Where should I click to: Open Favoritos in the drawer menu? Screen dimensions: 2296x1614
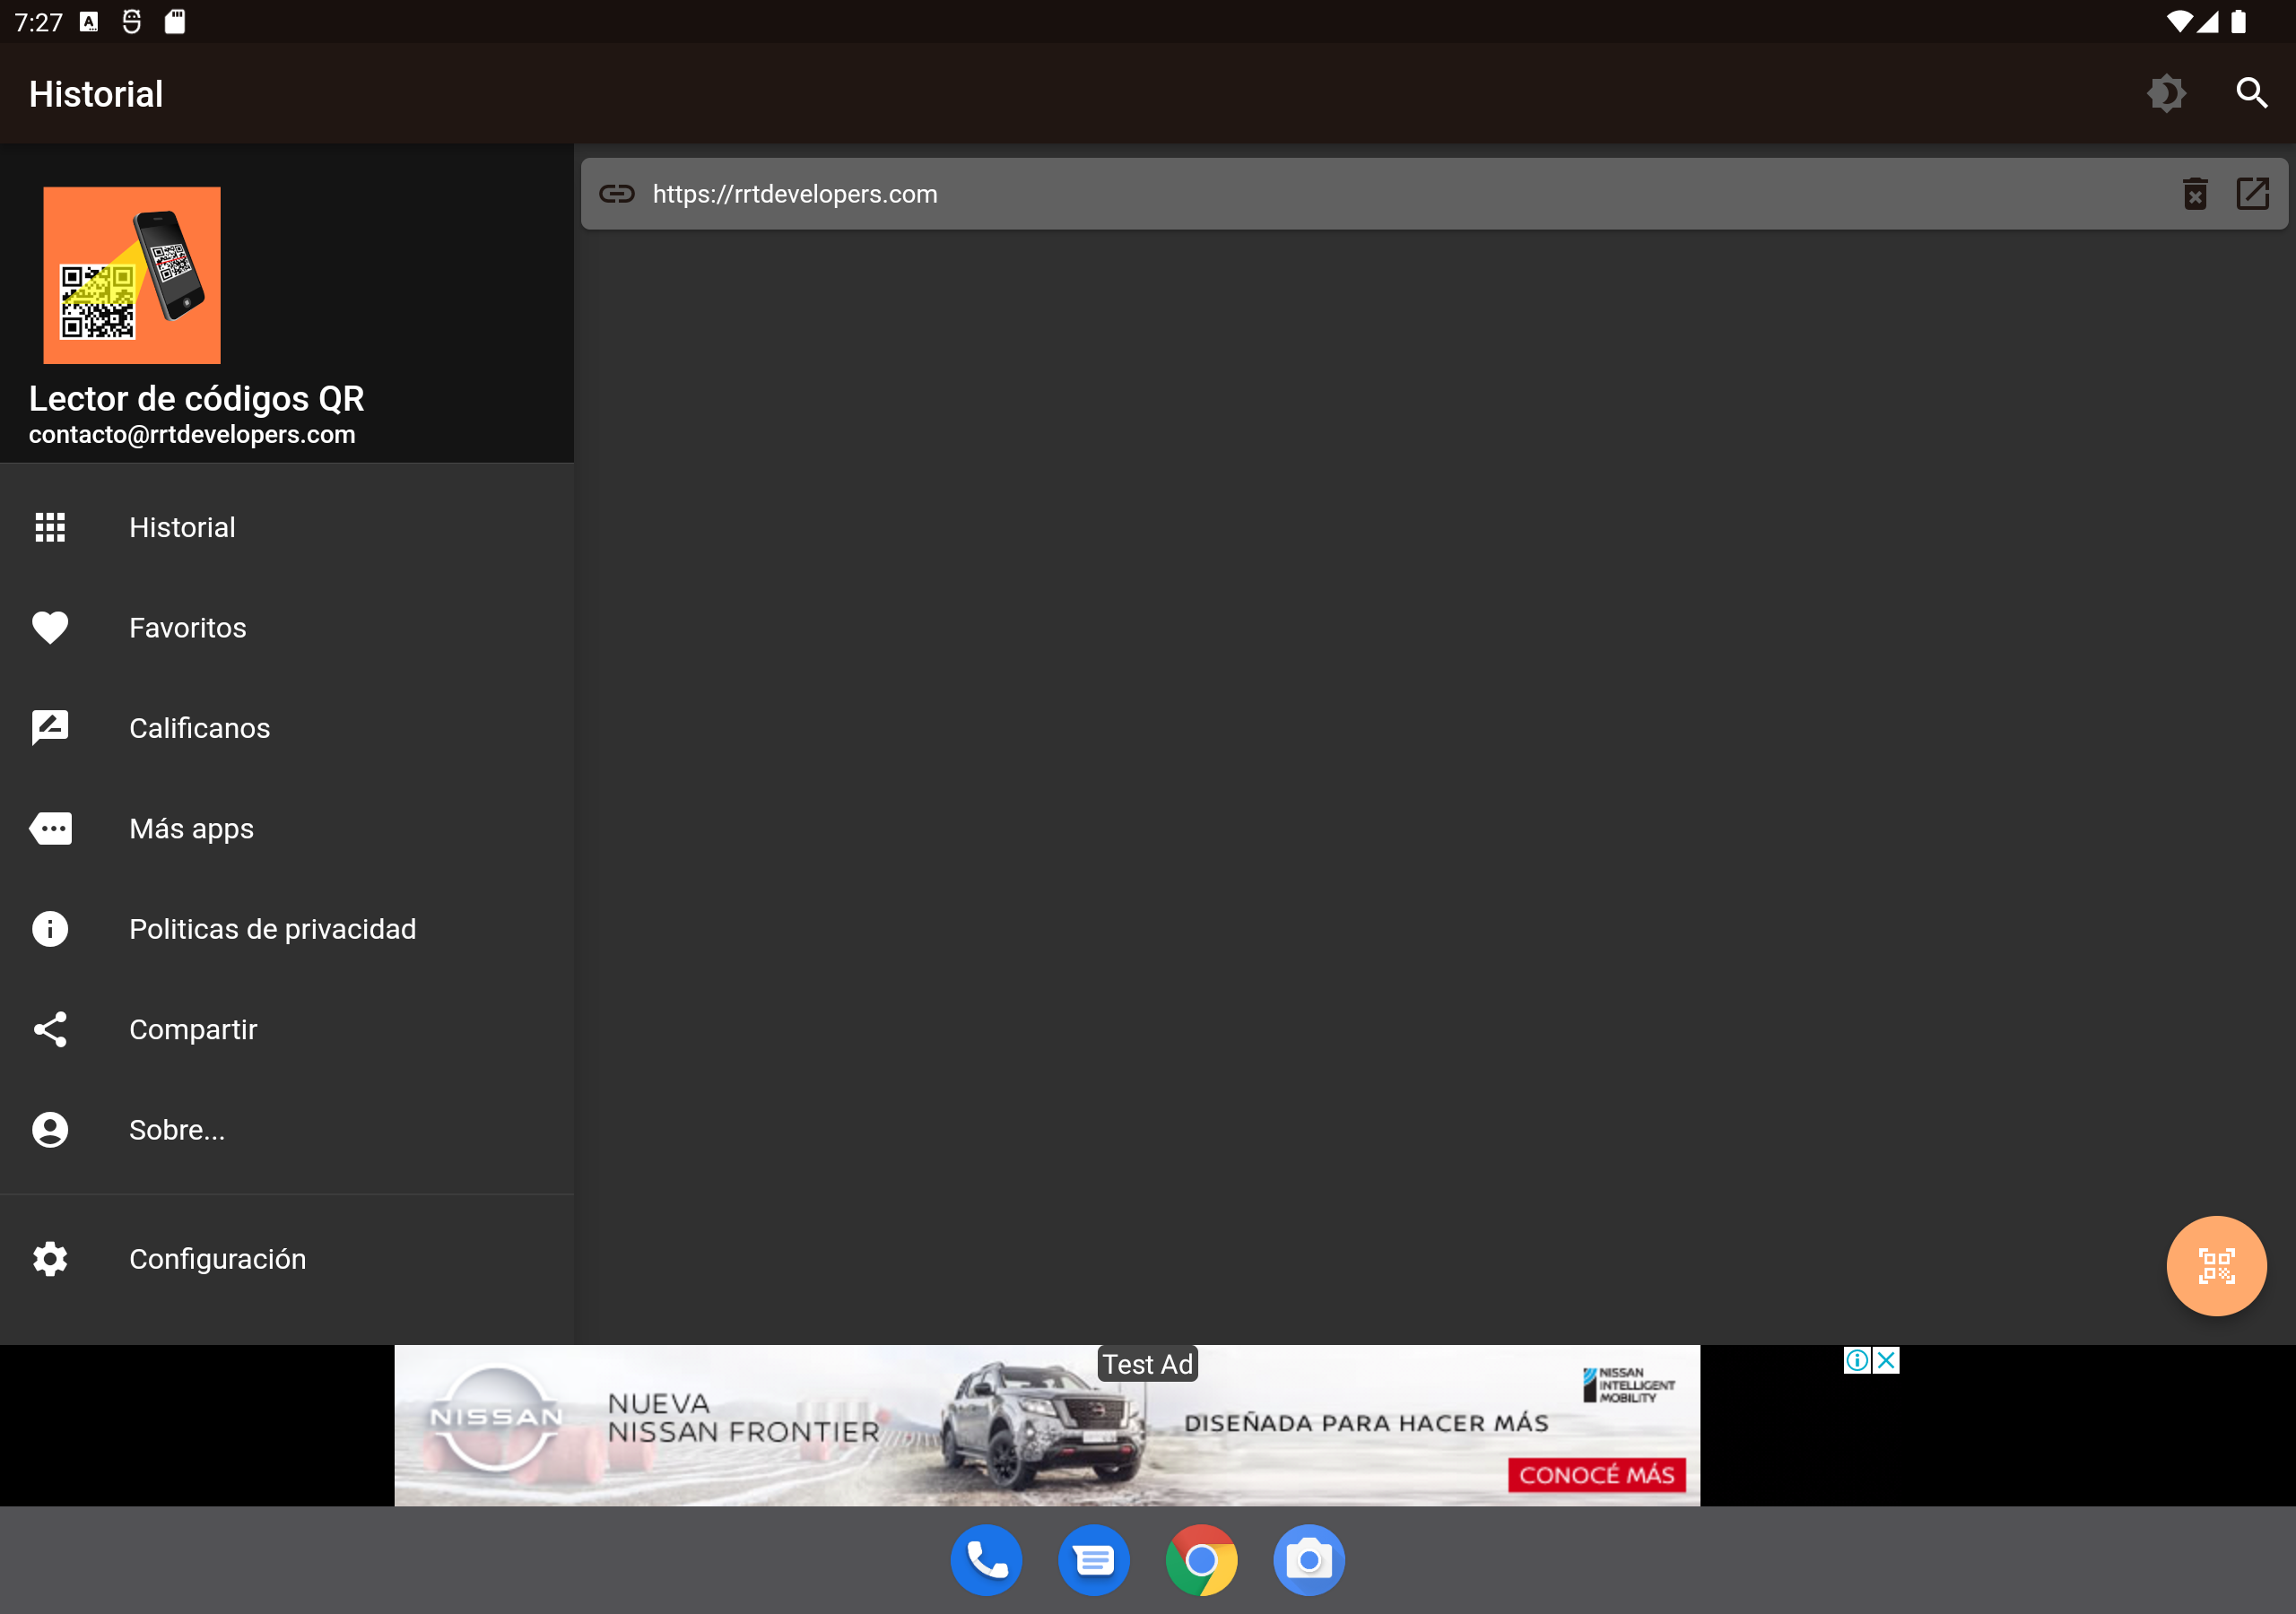(287, 628)
